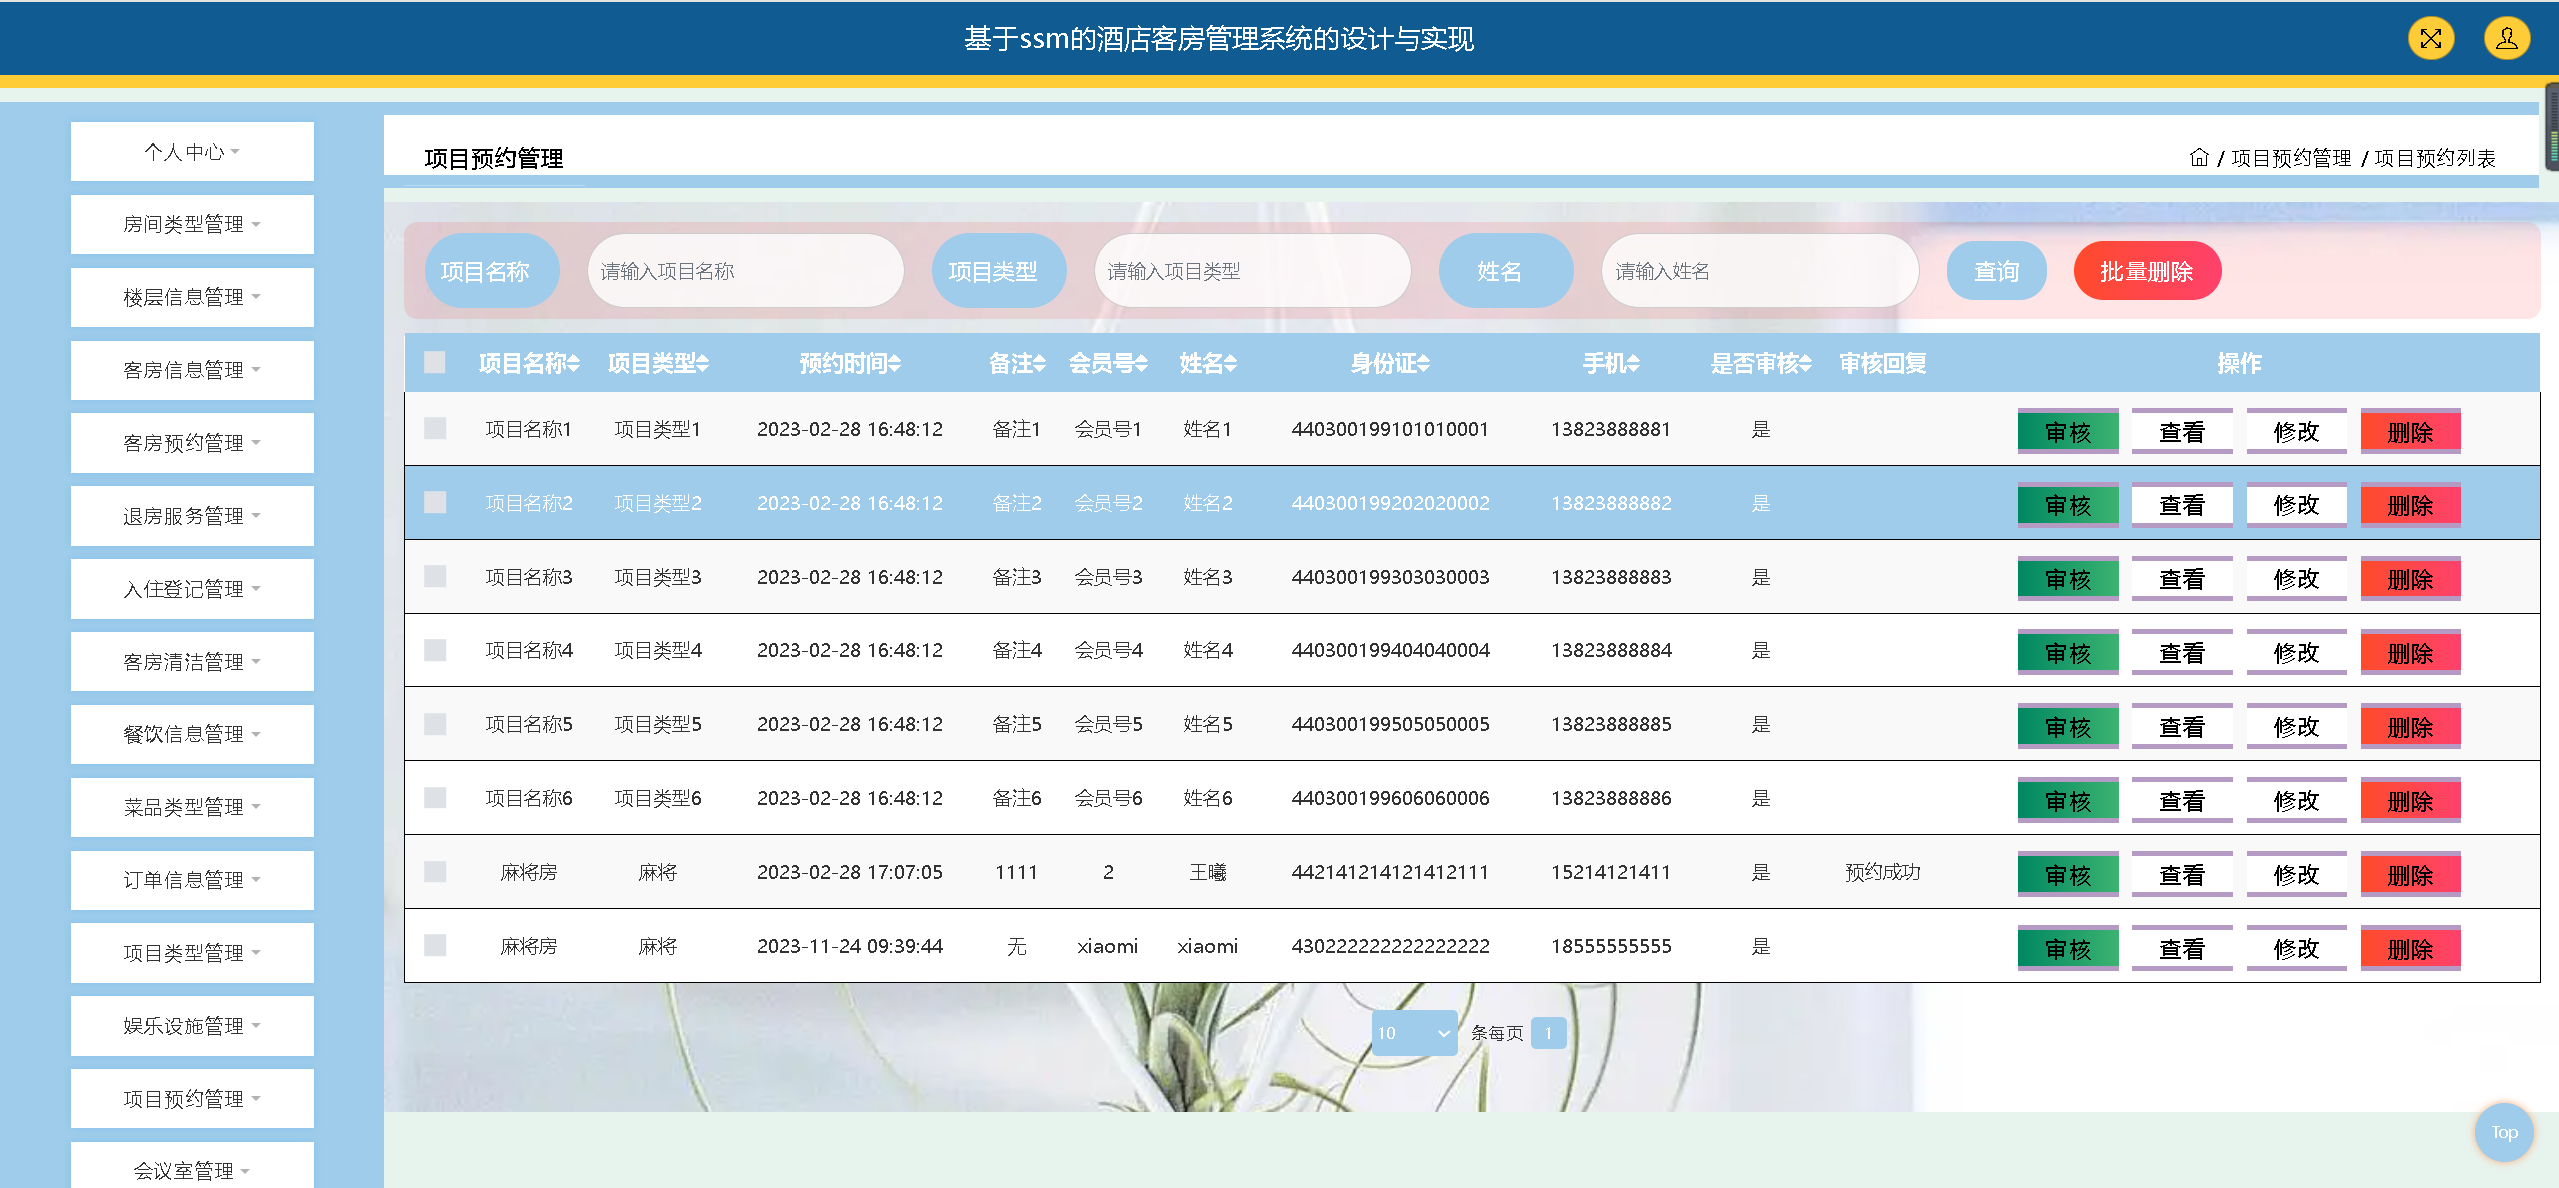Screen dimensions: 2559x1188
Task: Sort by 手机 column arrows
Action: pyautogui.click(x=1633, y=364)
